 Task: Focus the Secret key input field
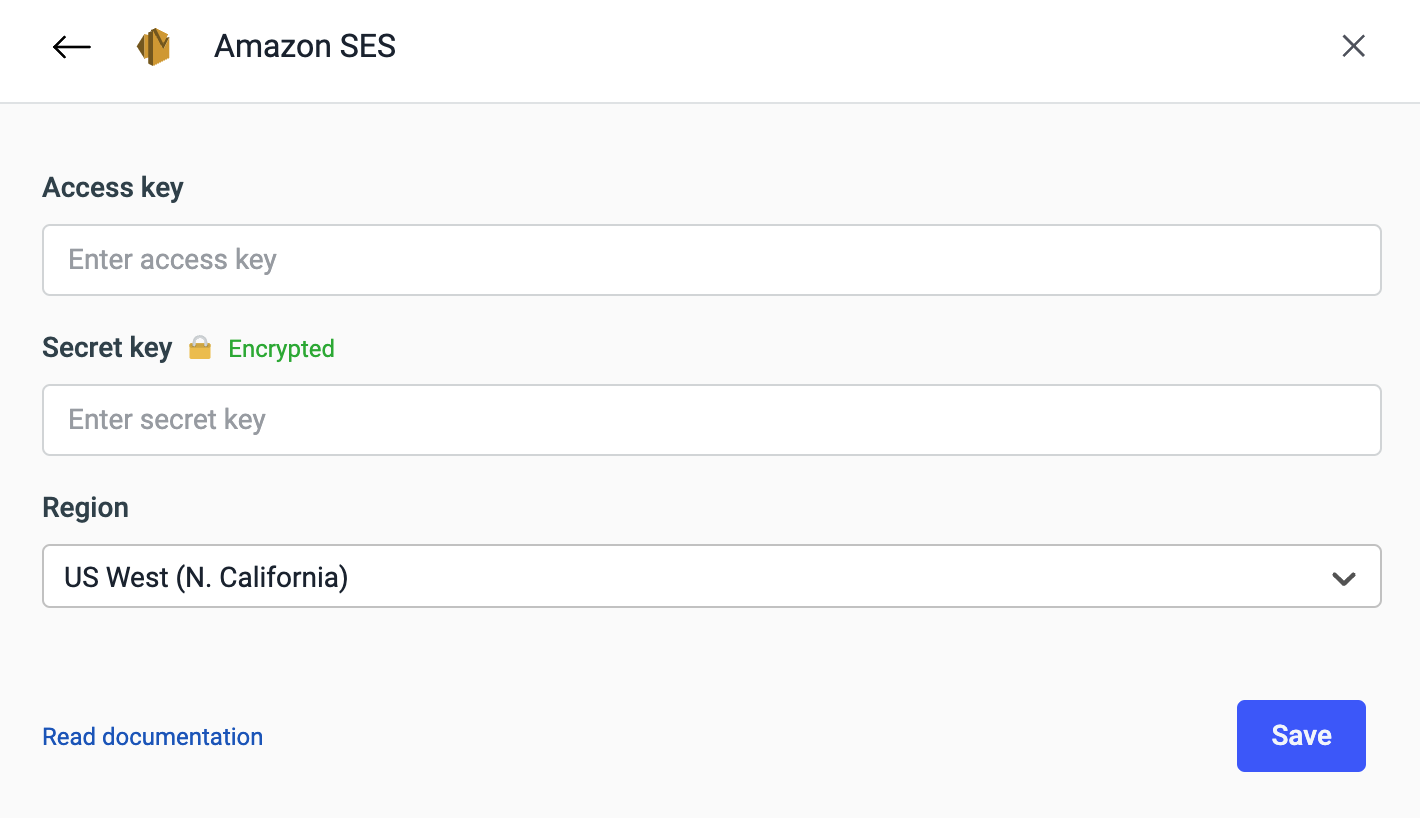point(711,420)
